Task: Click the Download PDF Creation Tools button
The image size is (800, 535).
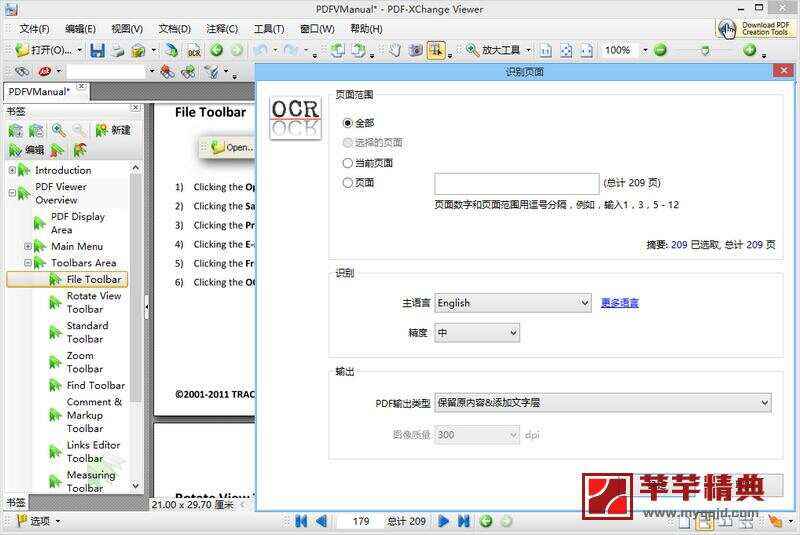Action: pyautogui.click(x=755, y=29)
